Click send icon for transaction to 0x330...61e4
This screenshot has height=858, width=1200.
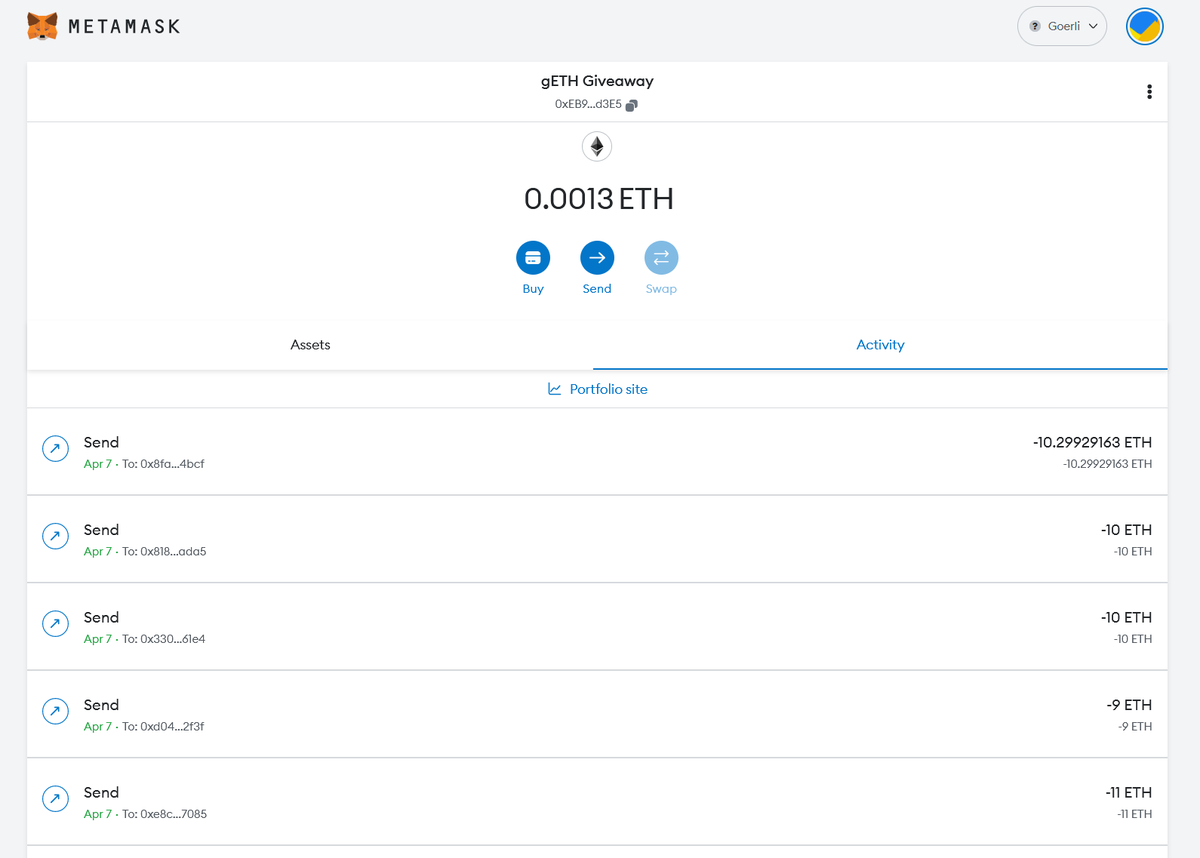55,624
